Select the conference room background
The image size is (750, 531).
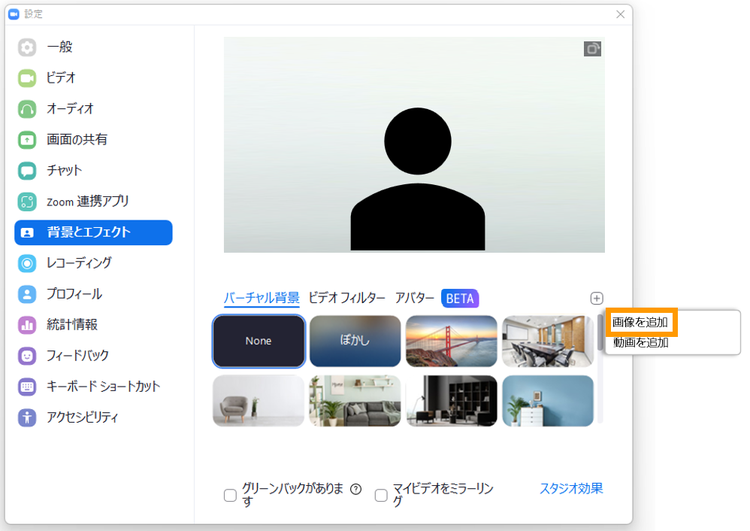548,341
